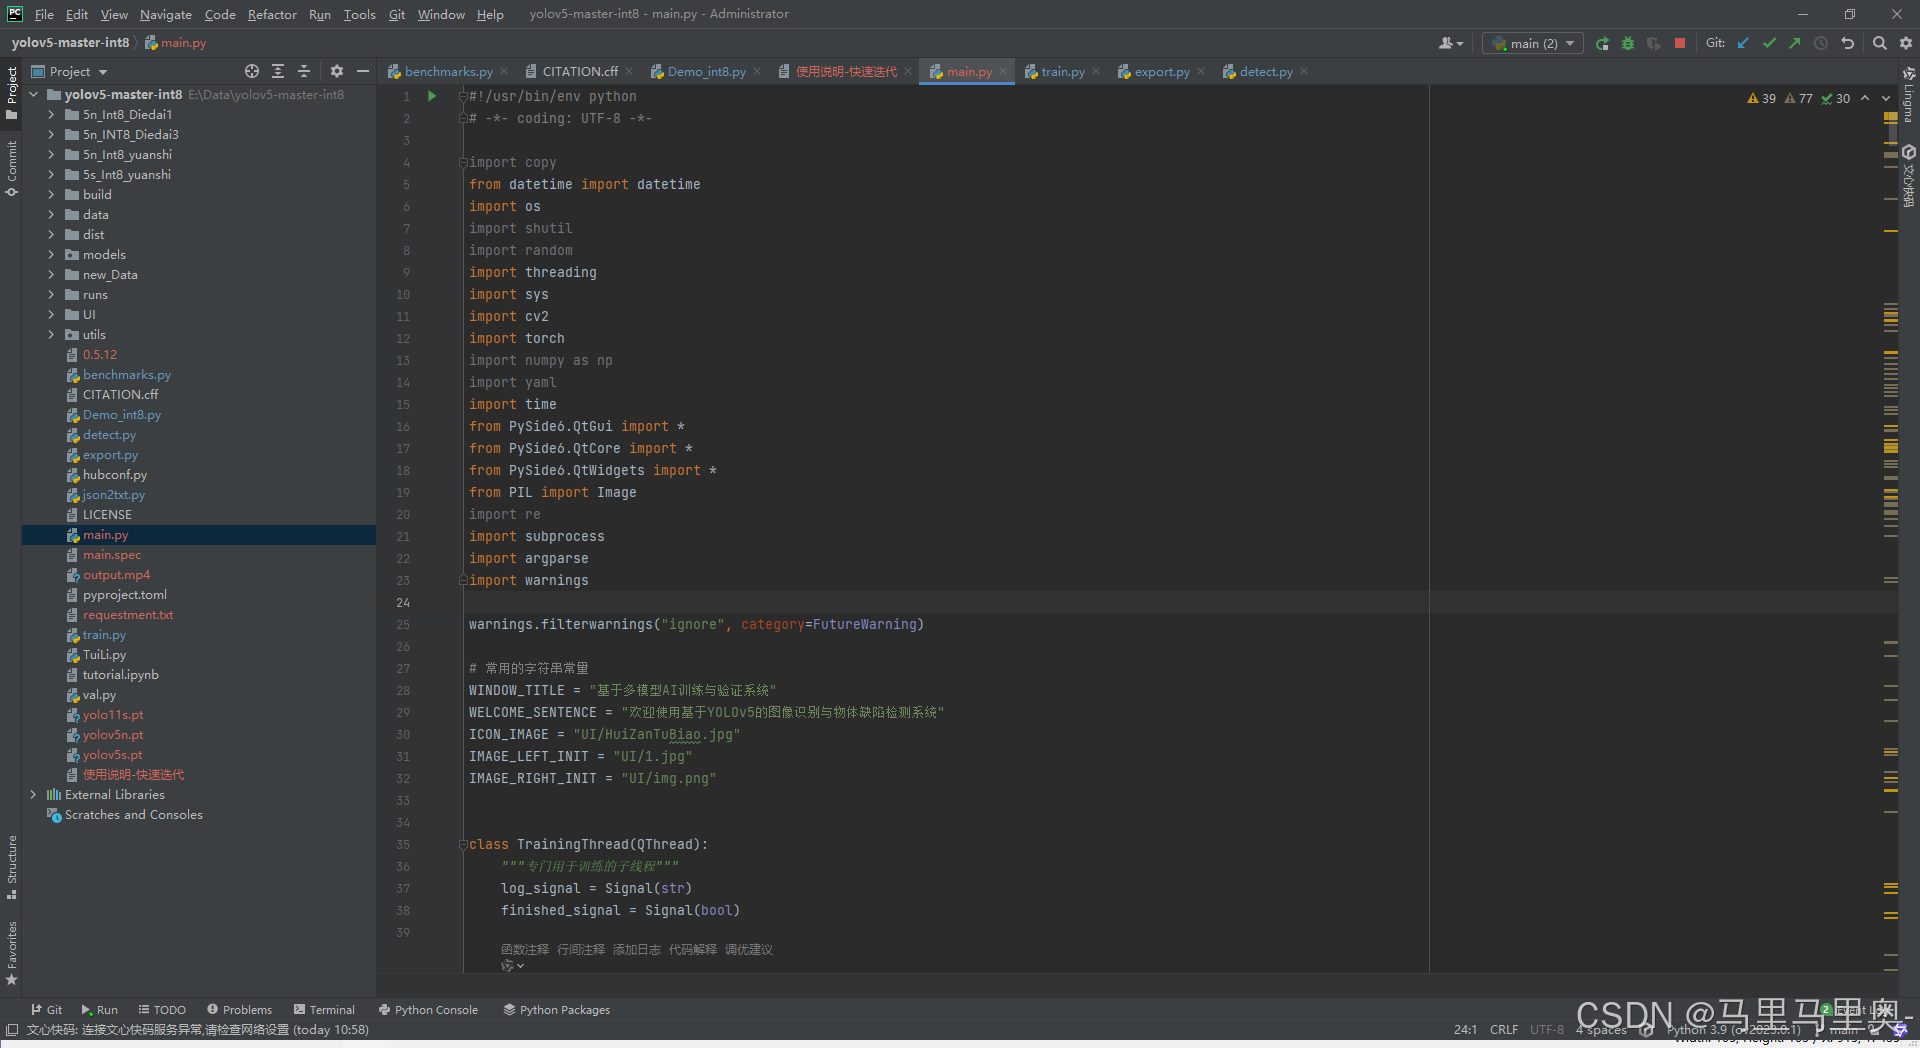The height and width of the screenshot is (1048, 1920).
Task: Show Git history clock icon
Action: pos(1821,43)
